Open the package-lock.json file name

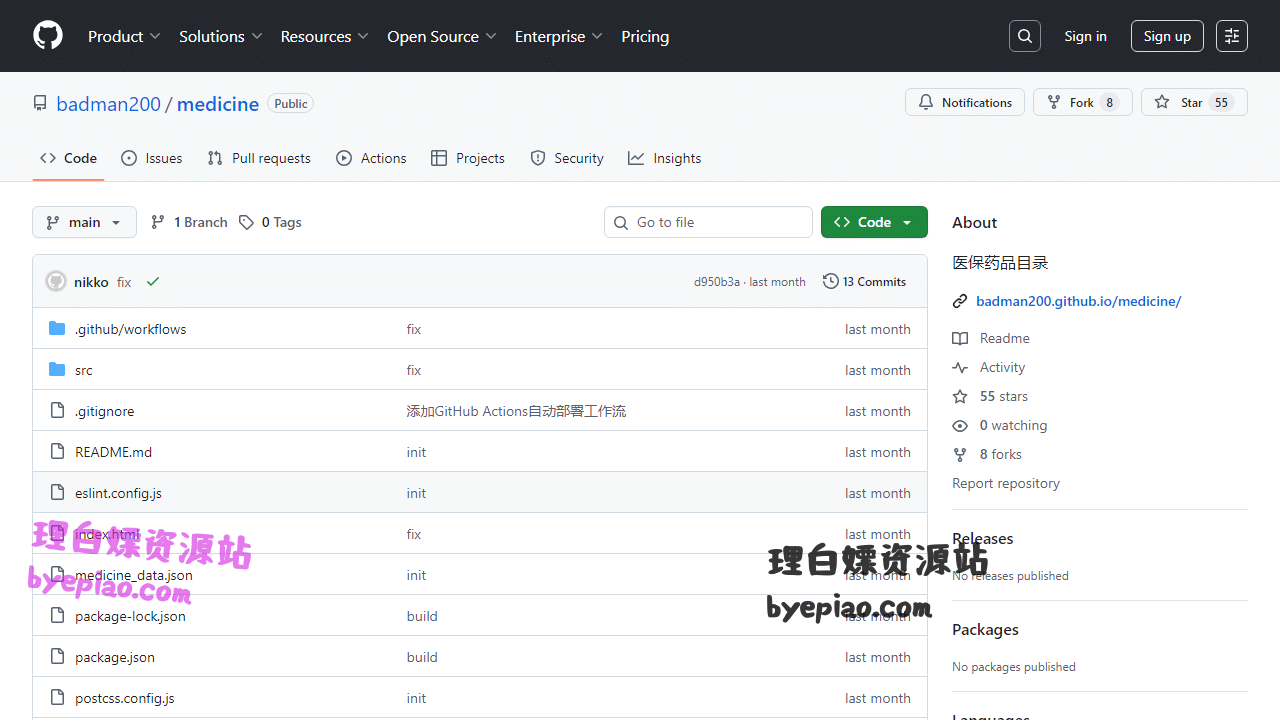130,616
